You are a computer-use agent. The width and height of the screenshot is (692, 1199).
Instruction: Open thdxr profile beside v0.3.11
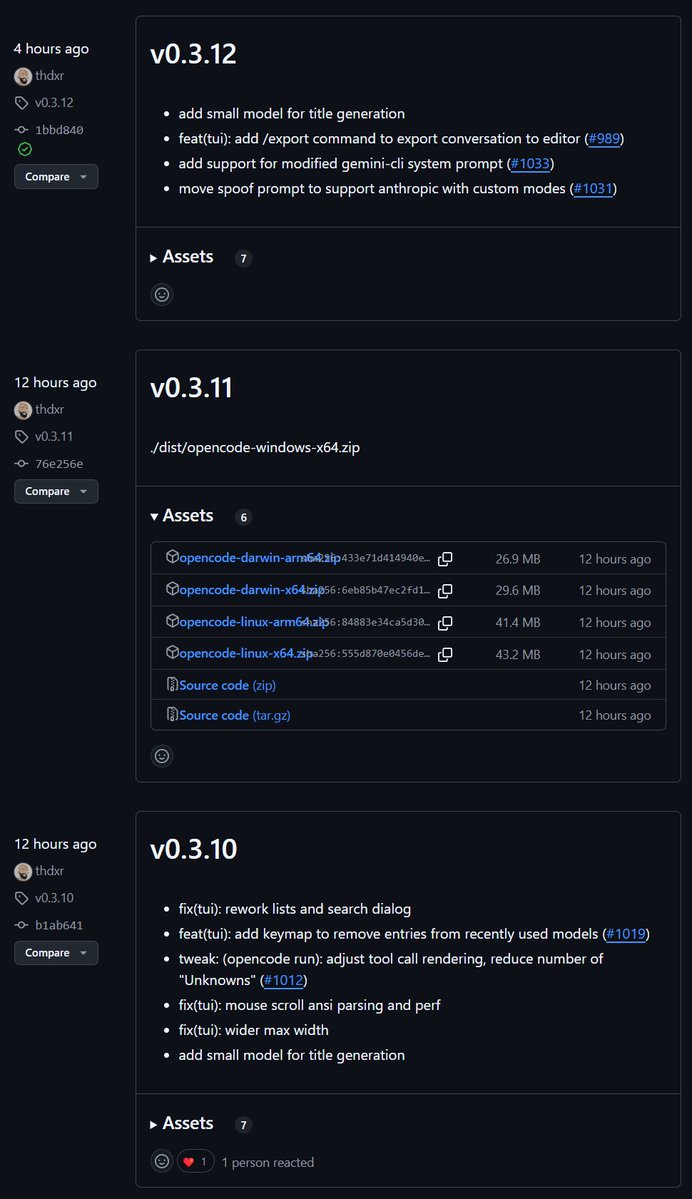50,410
